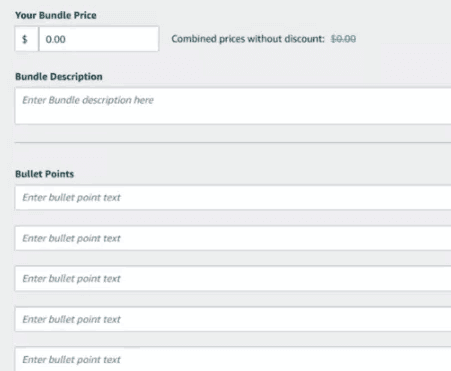The width and height of the screenshot is (451, 371).
Task: Click placeholder text in the first bullet field
Action: pyautogui.click(x=71, y=198)
